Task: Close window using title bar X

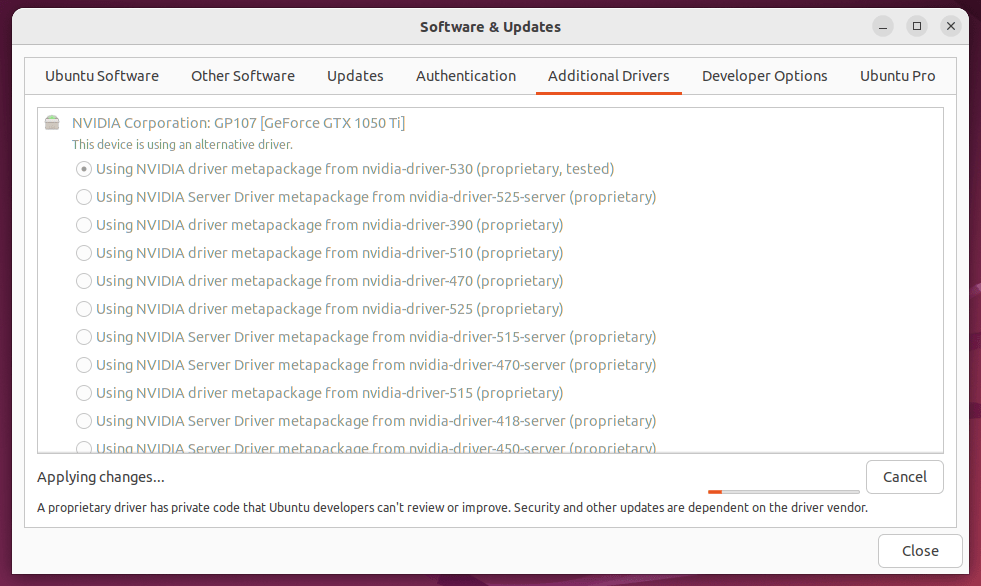Action: (950, 26)
